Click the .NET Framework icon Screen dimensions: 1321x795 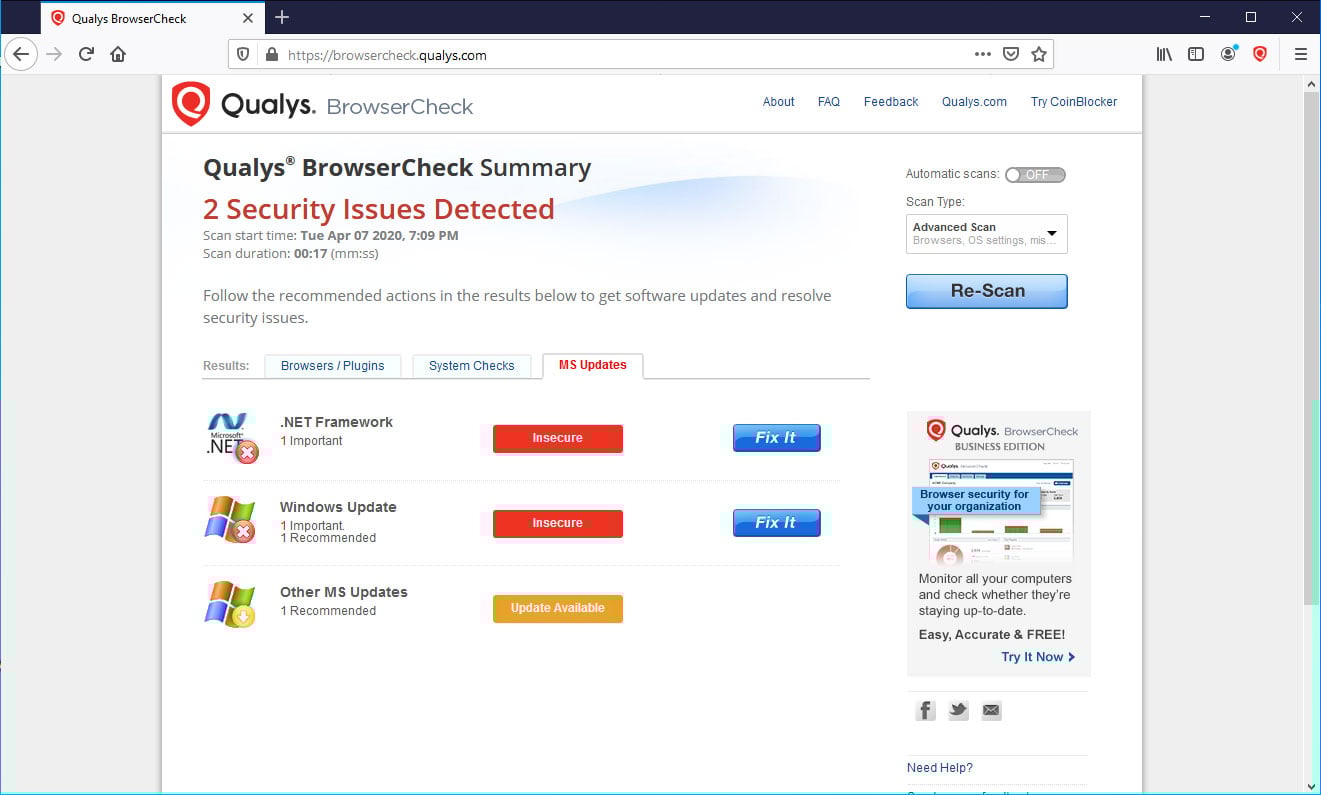pyautogui.click(x=232, y=437)
